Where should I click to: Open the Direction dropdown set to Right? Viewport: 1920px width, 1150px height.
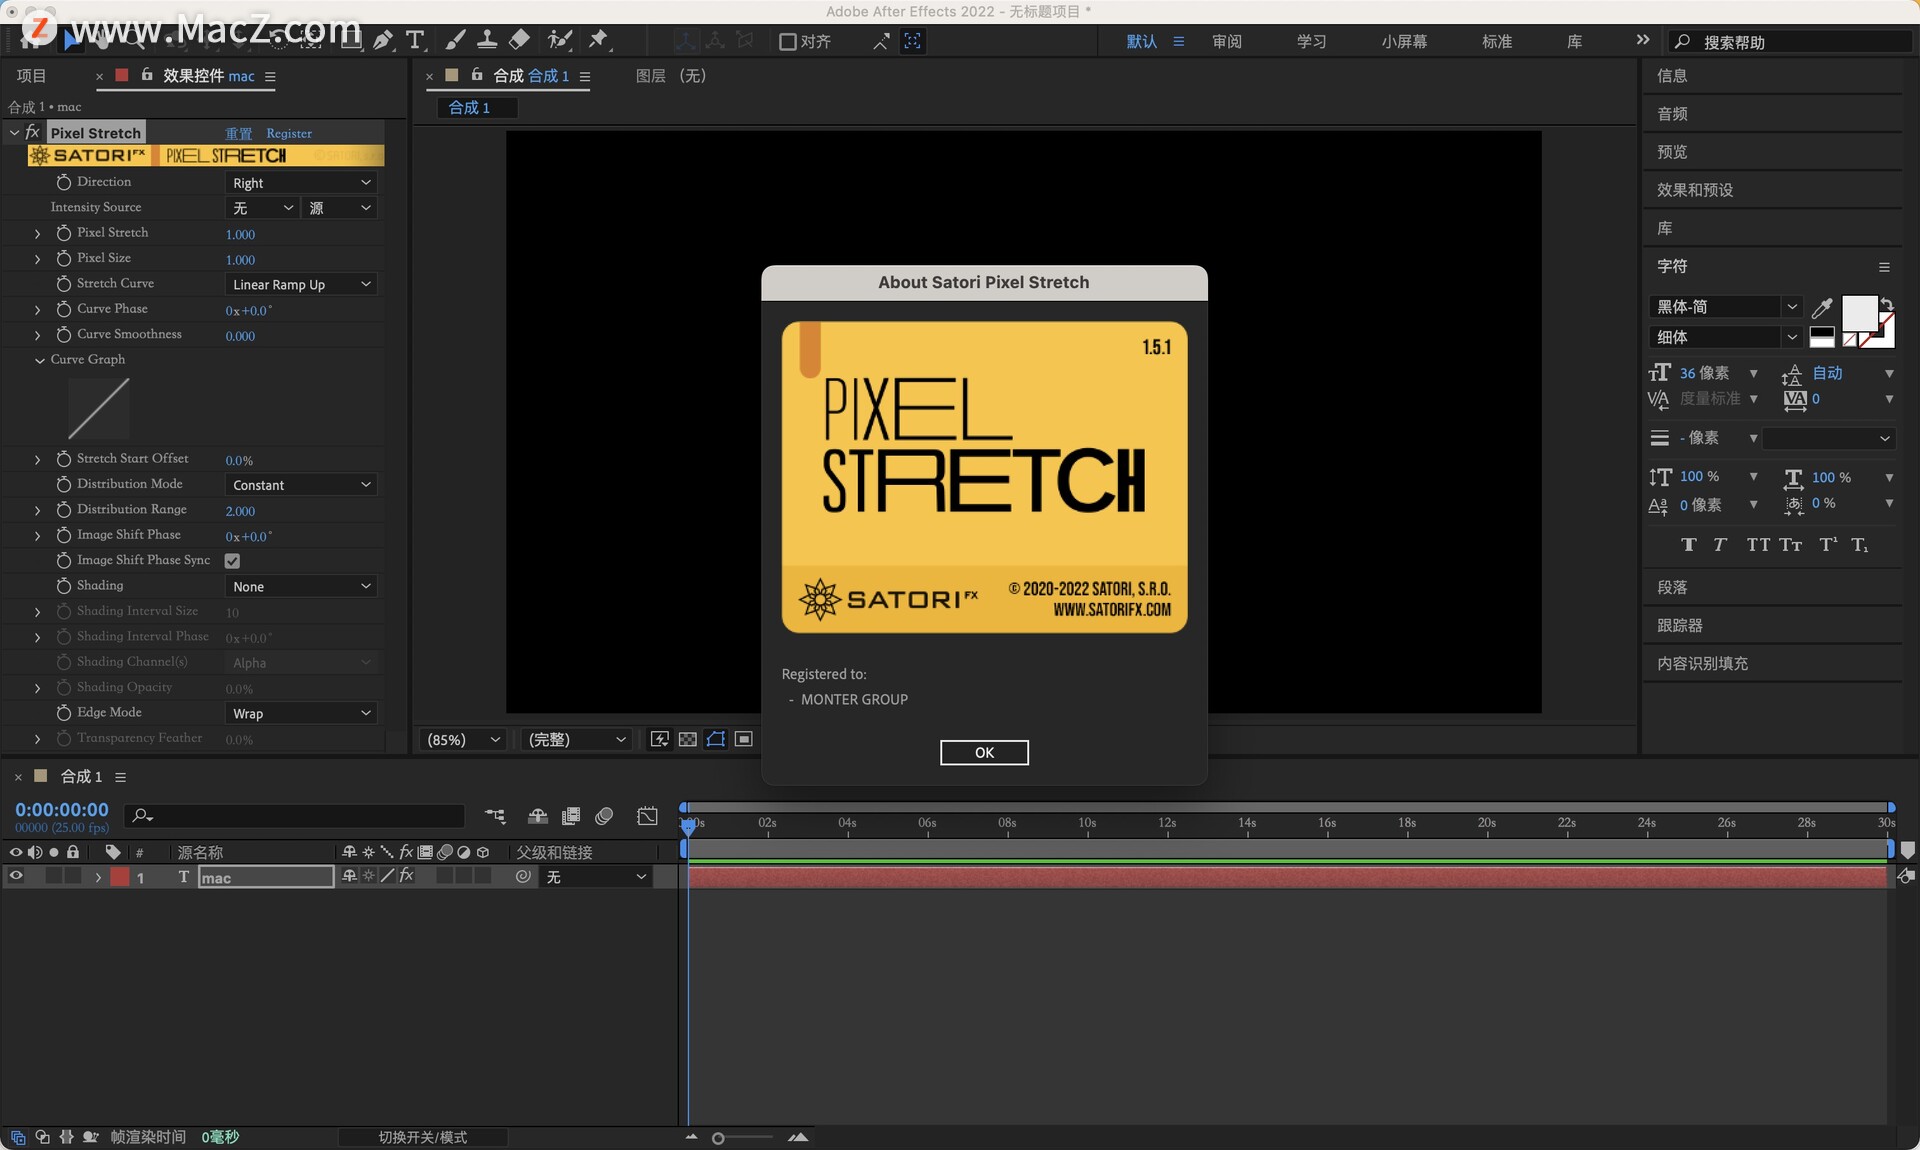300,182
